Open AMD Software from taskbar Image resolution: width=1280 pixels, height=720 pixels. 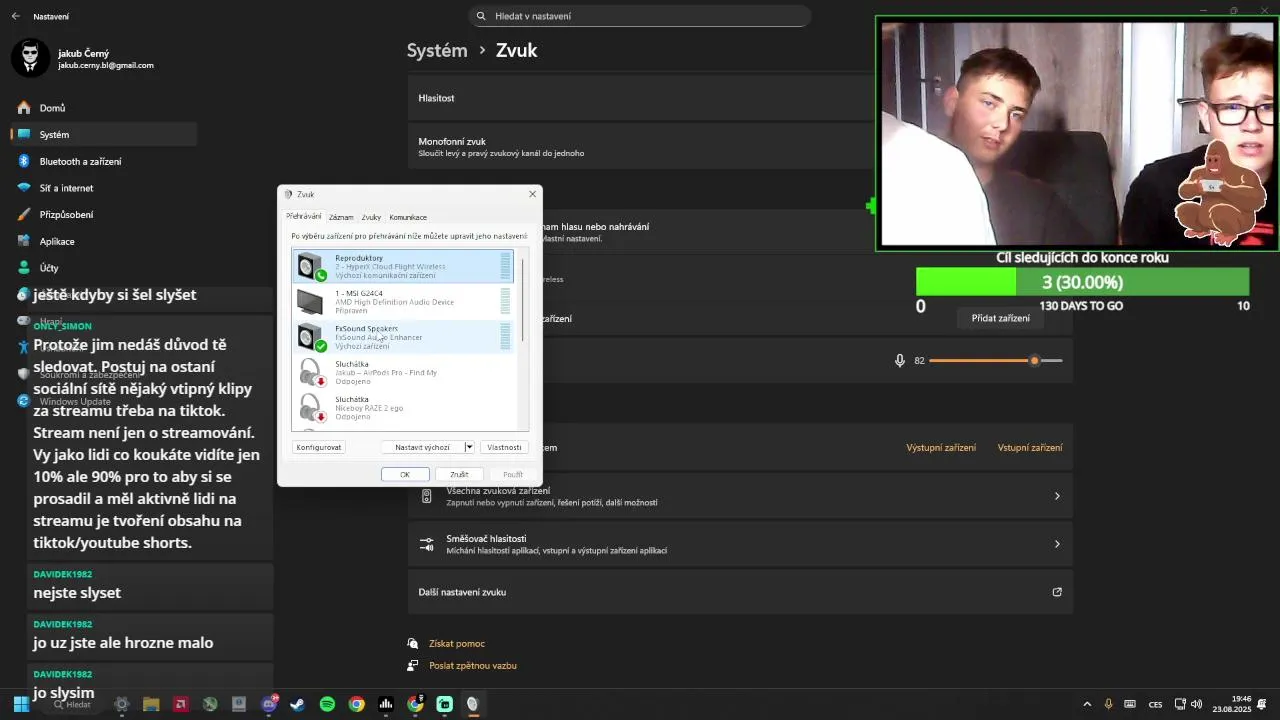click(180, 704)
